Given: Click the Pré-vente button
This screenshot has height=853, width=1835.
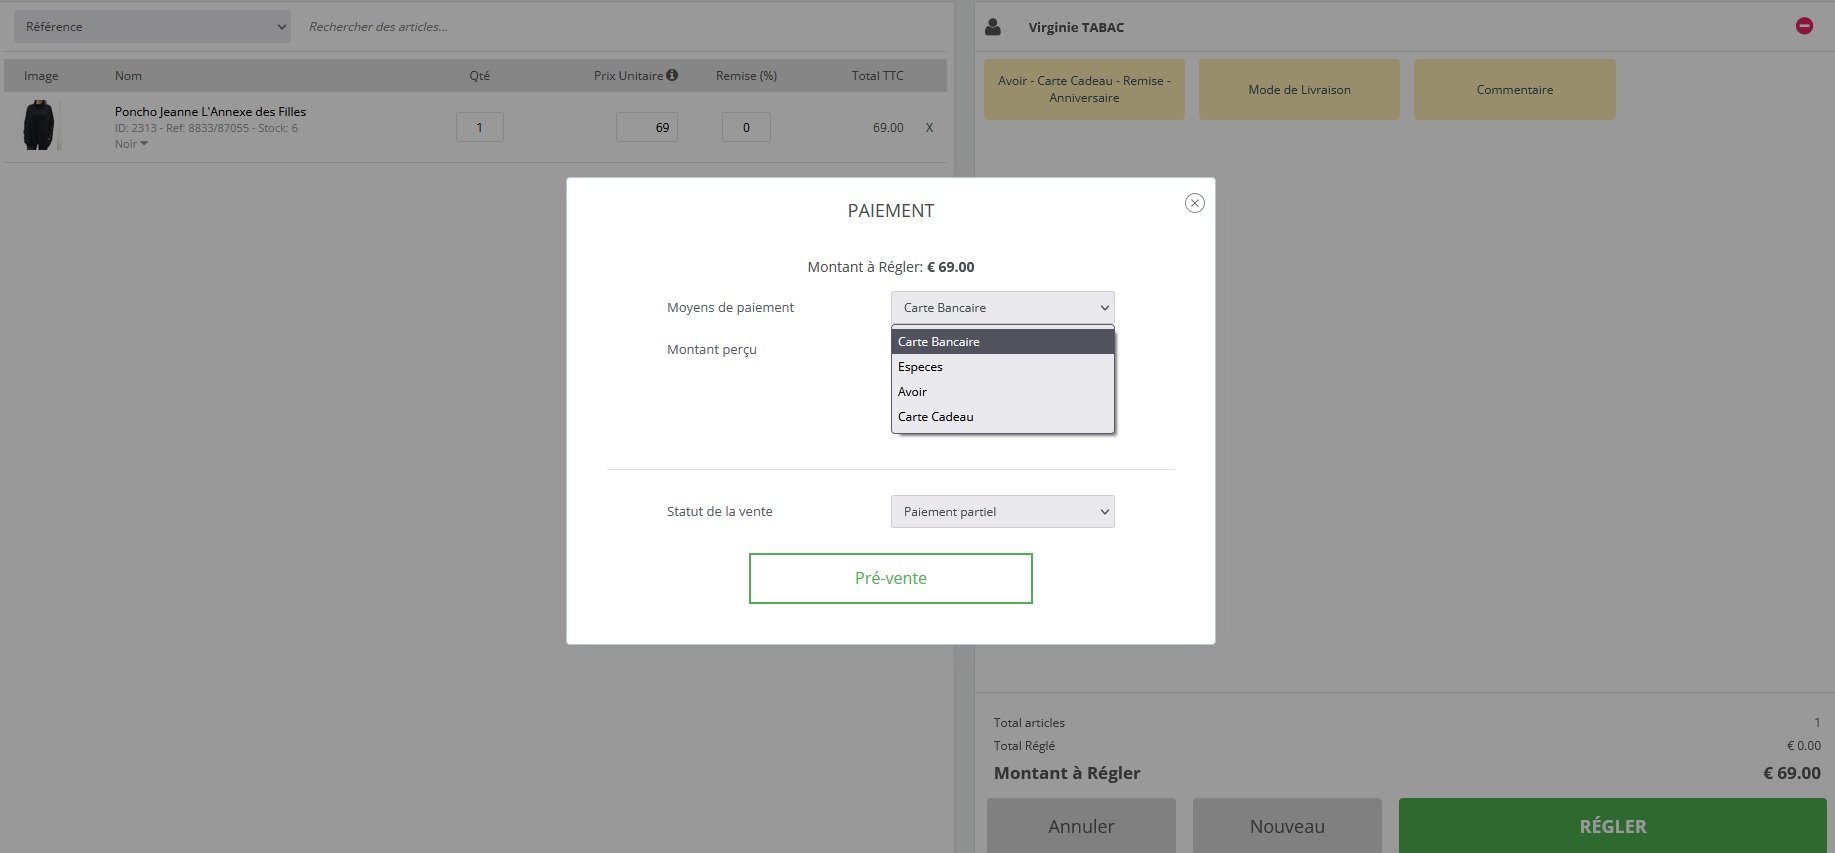Looking at the screenshot, I should pos(890,579).
